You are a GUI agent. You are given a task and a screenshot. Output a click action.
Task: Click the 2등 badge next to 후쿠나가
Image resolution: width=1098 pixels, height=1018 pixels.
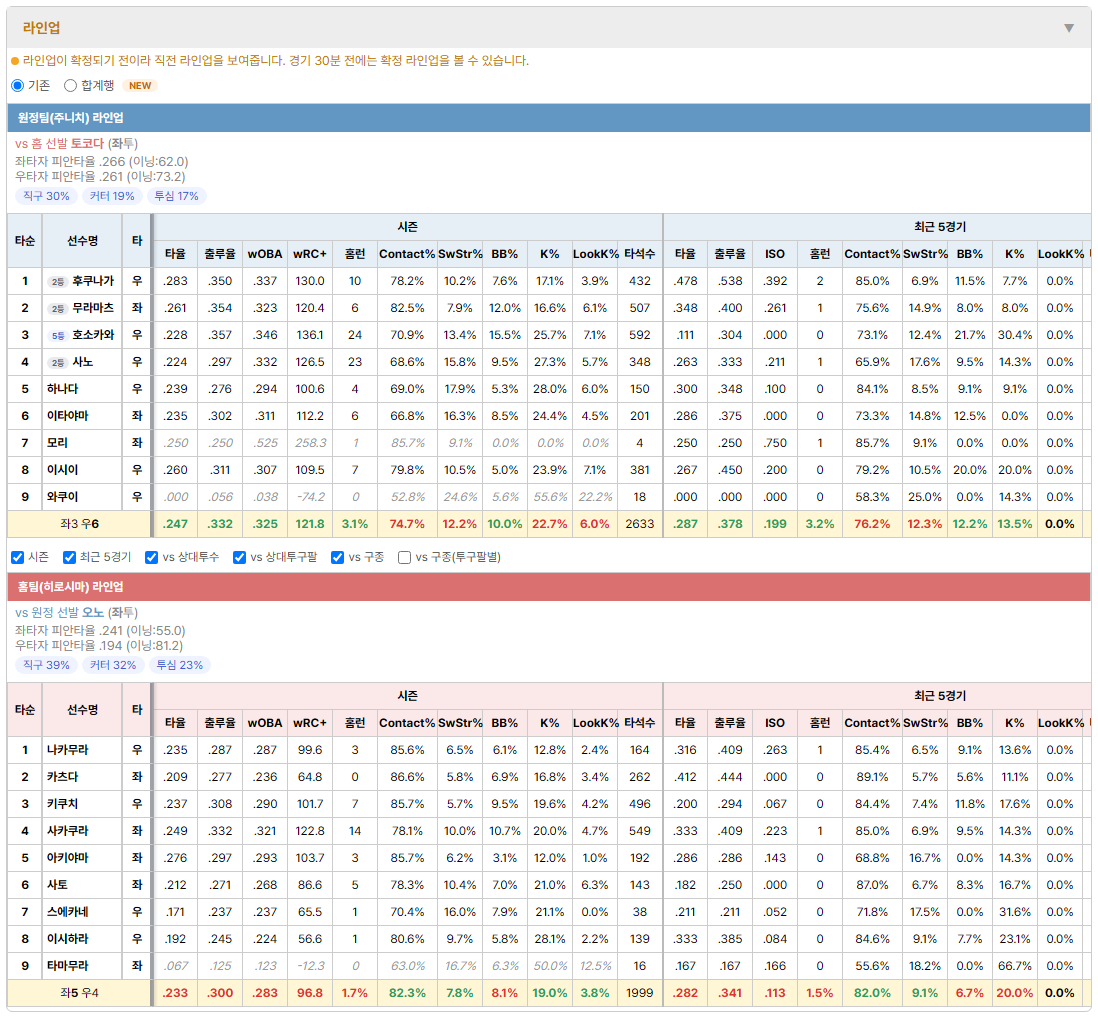click(x=57, y=281)
